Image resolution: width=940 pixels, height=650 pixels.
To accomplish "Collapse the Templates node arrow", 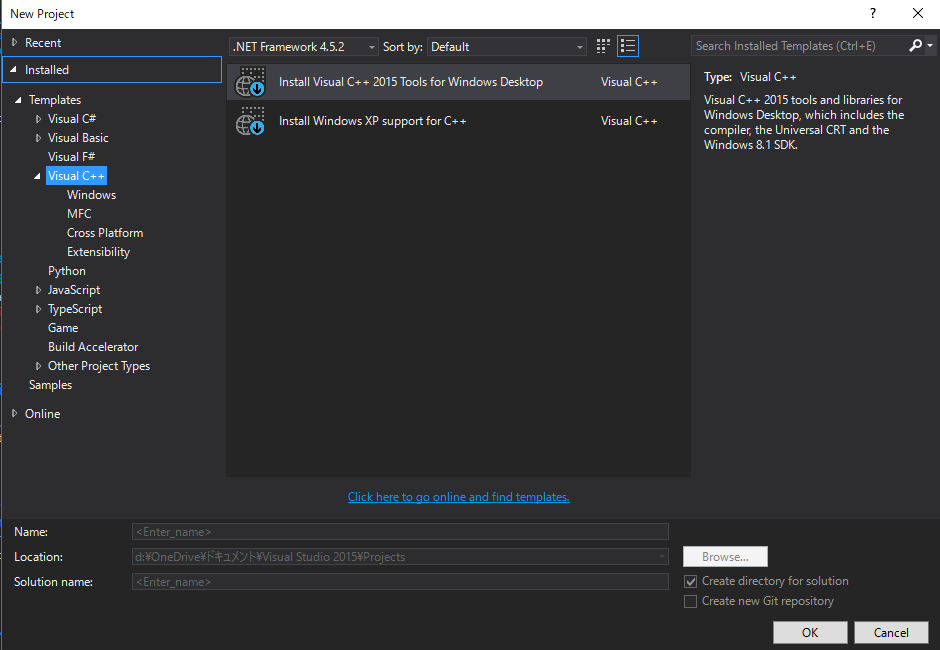I will click(x=18, y=100).
